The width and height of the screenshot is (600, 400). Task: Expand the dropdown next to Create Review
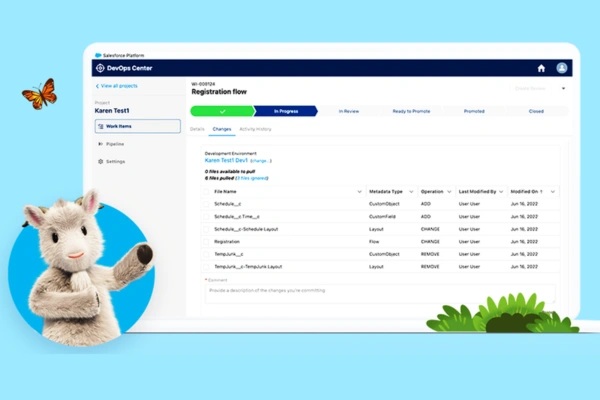[x=563, y=88]
